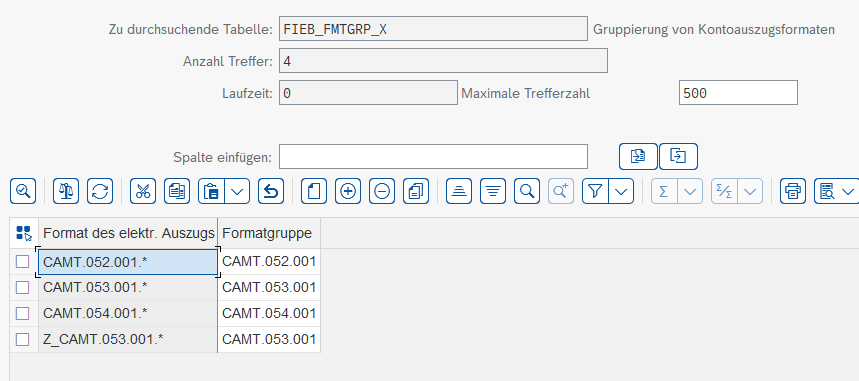The image size is (859, 381).
Task: Click the Undo arrow icon
Action: [271, 191]
